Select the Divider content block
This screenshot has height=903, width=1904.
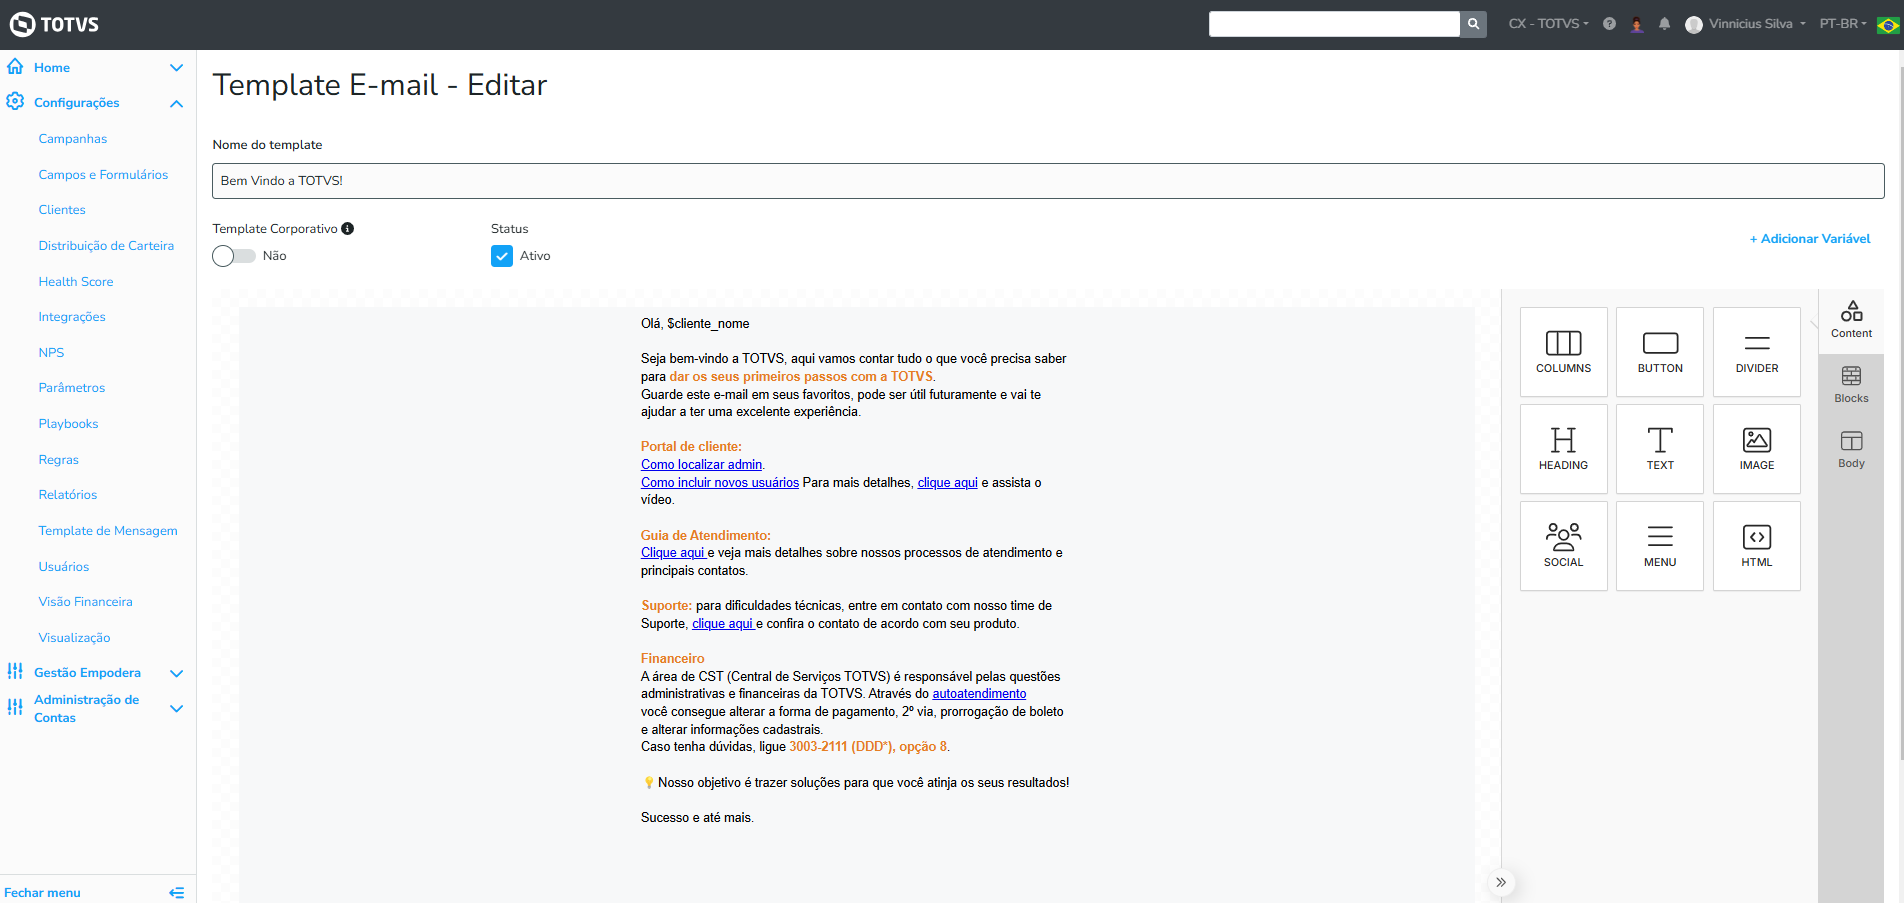(1757, 352)
